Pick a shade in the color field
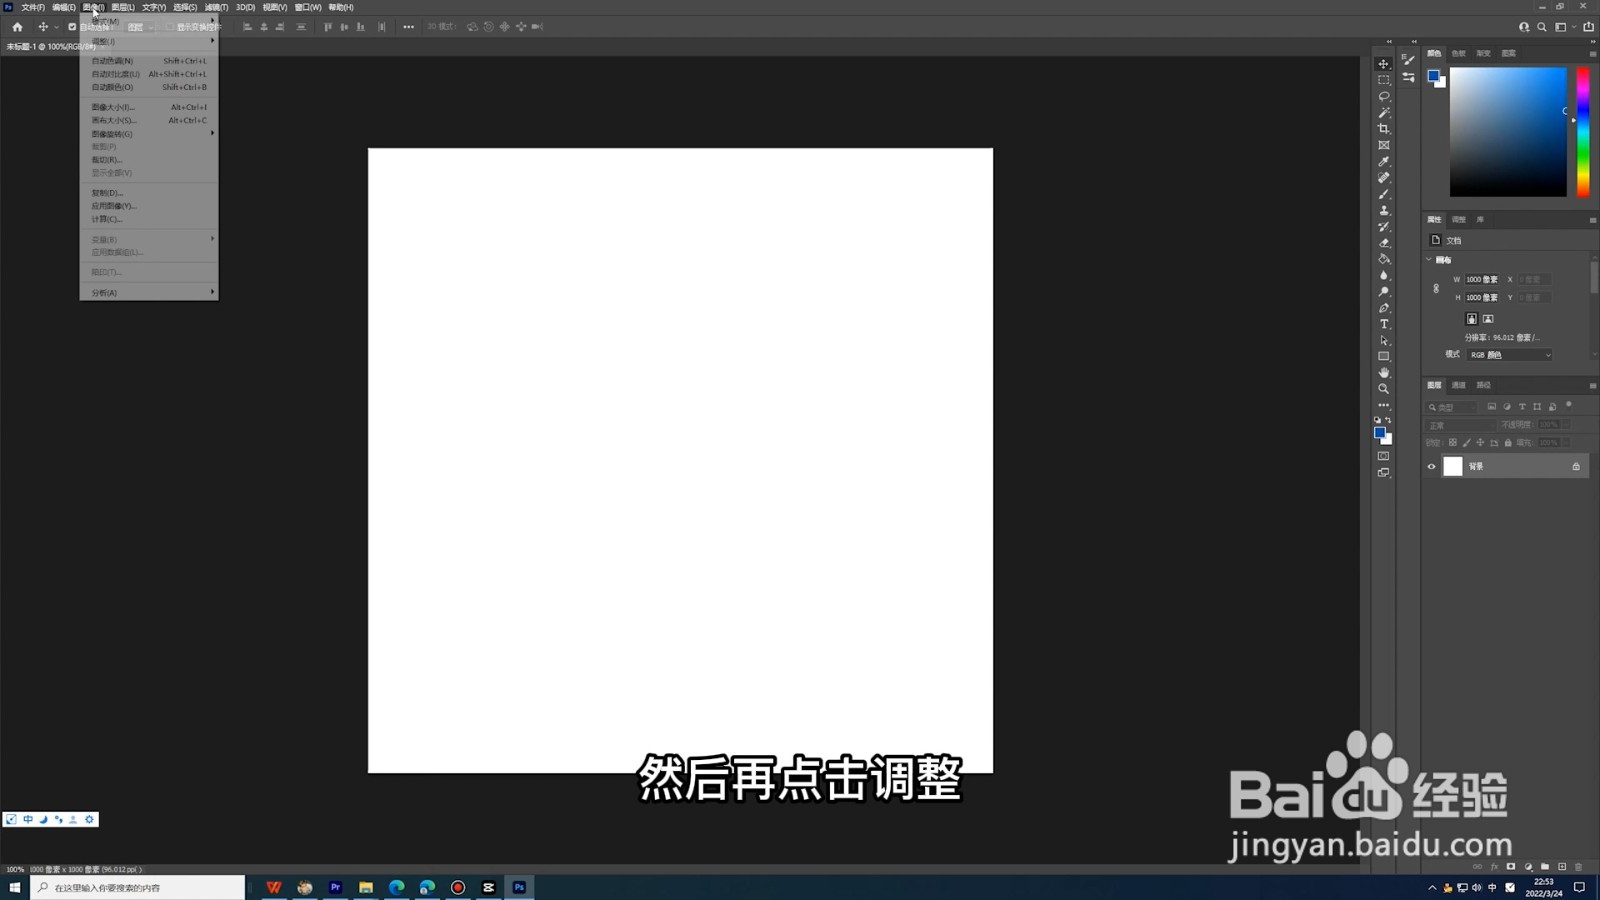 [1508, 132]
